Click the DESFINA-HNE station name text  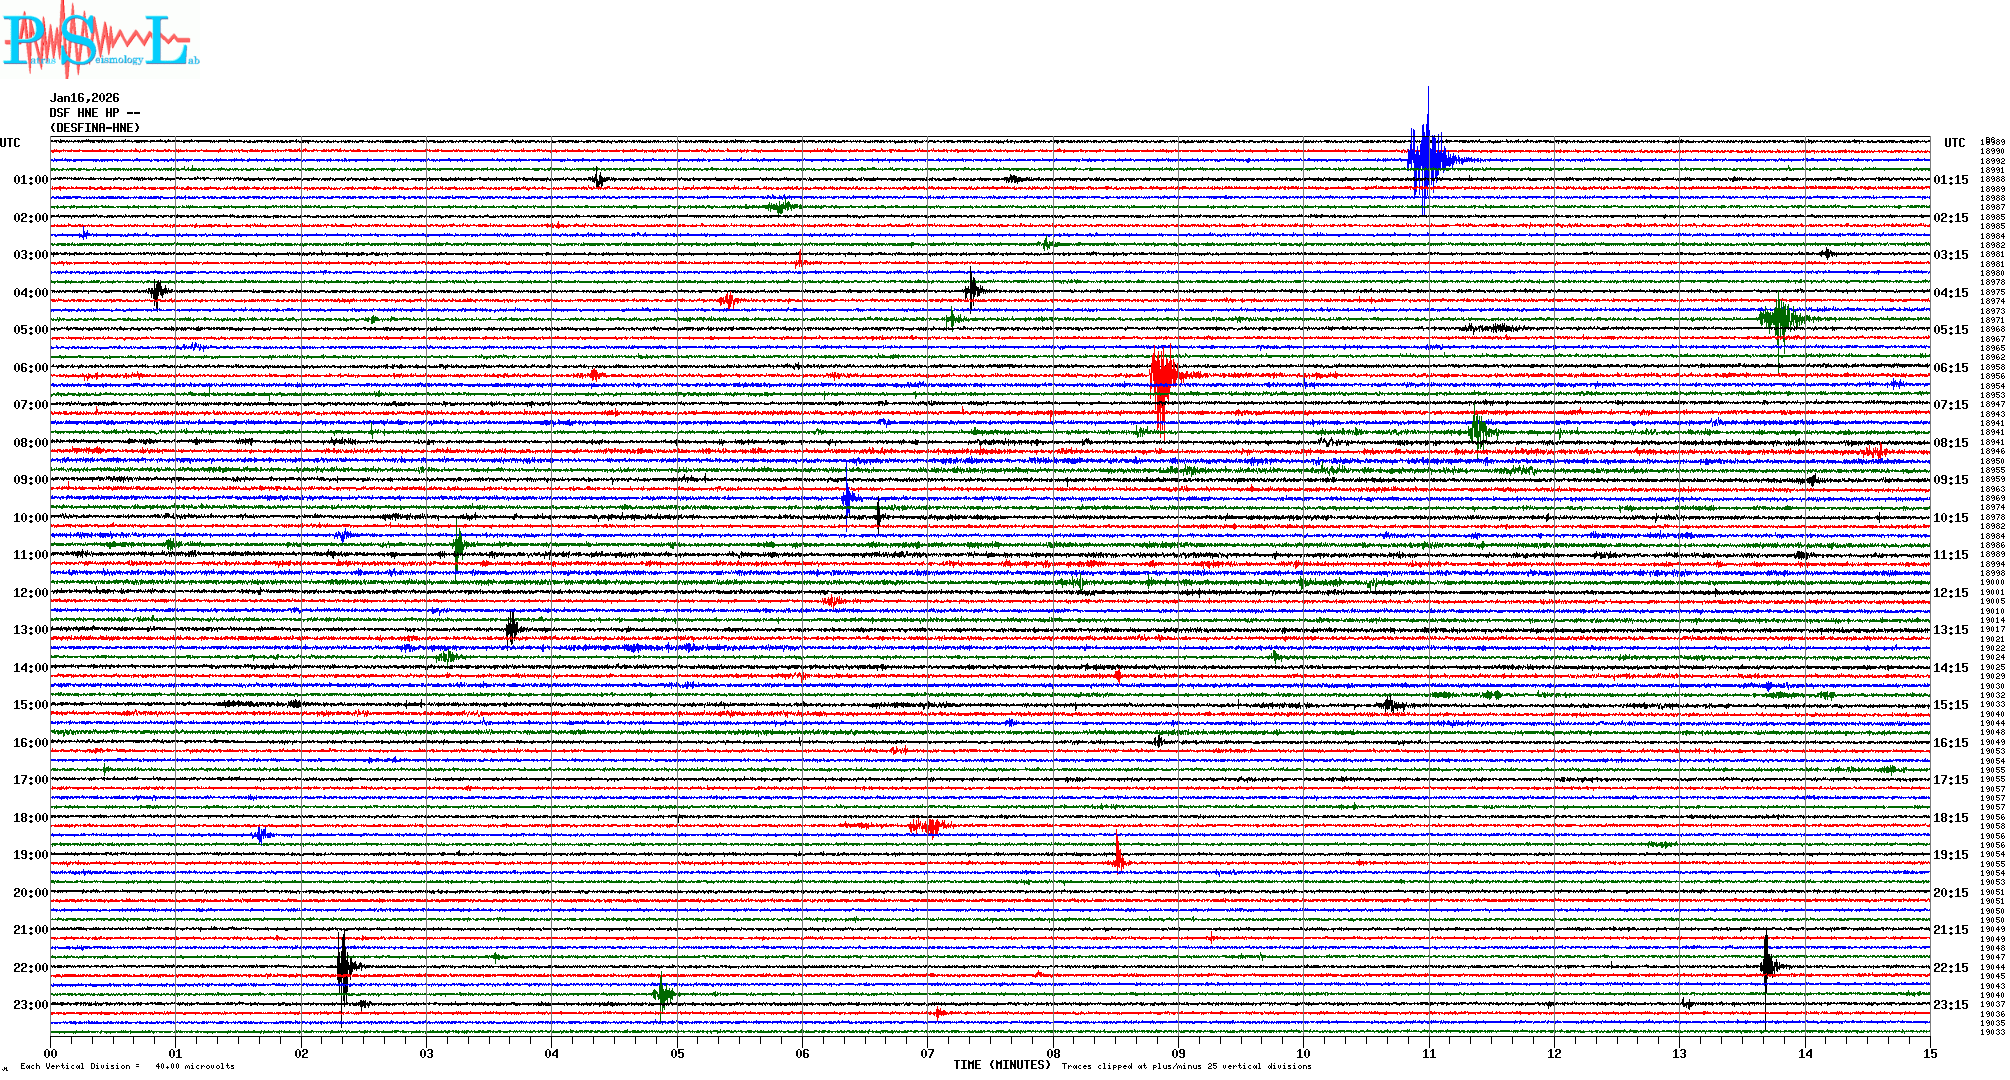coord(95,128)
